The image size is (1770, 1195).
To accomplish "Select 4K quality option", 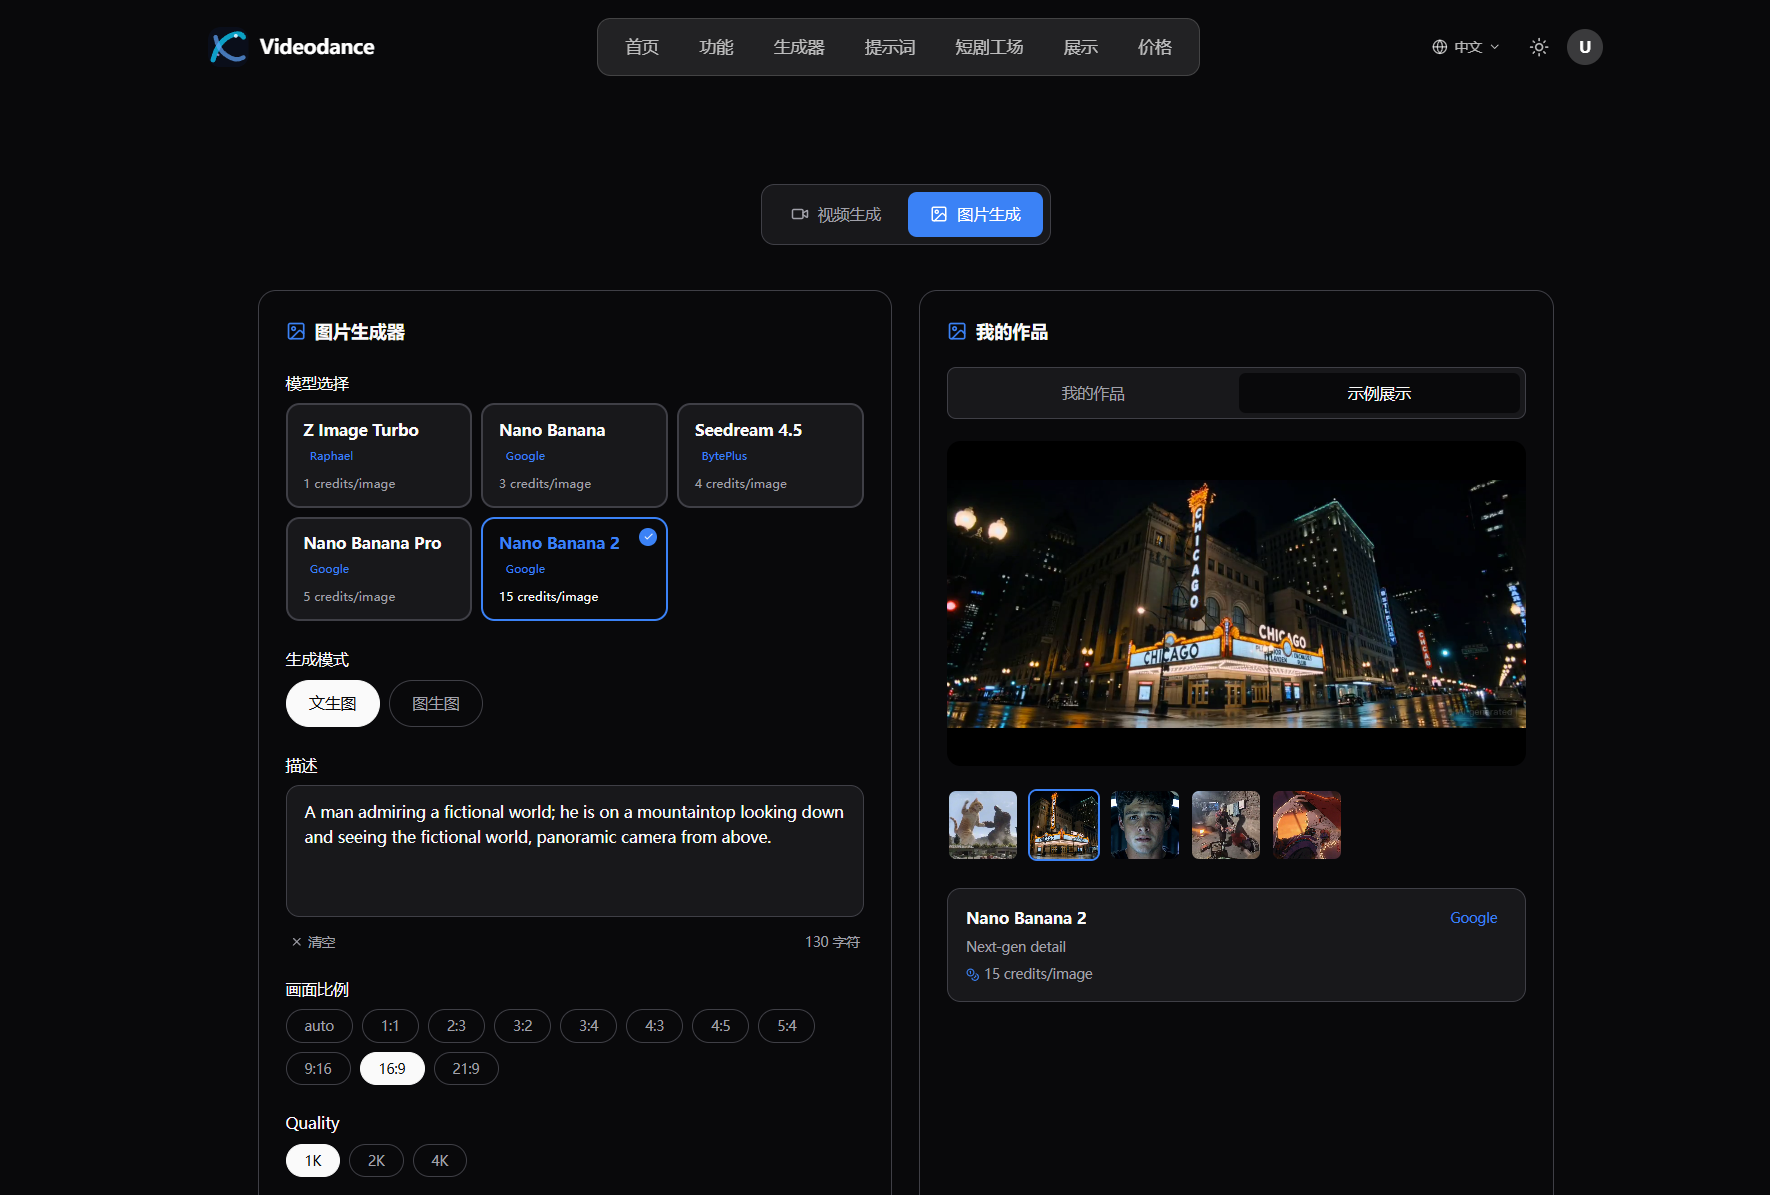I will click(x=440, y=1160).
